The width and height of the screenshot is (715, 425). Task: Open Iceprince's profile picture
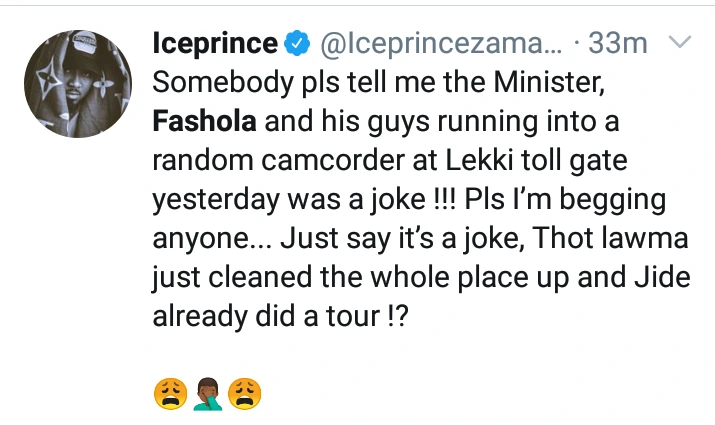(x=78, y=84)
